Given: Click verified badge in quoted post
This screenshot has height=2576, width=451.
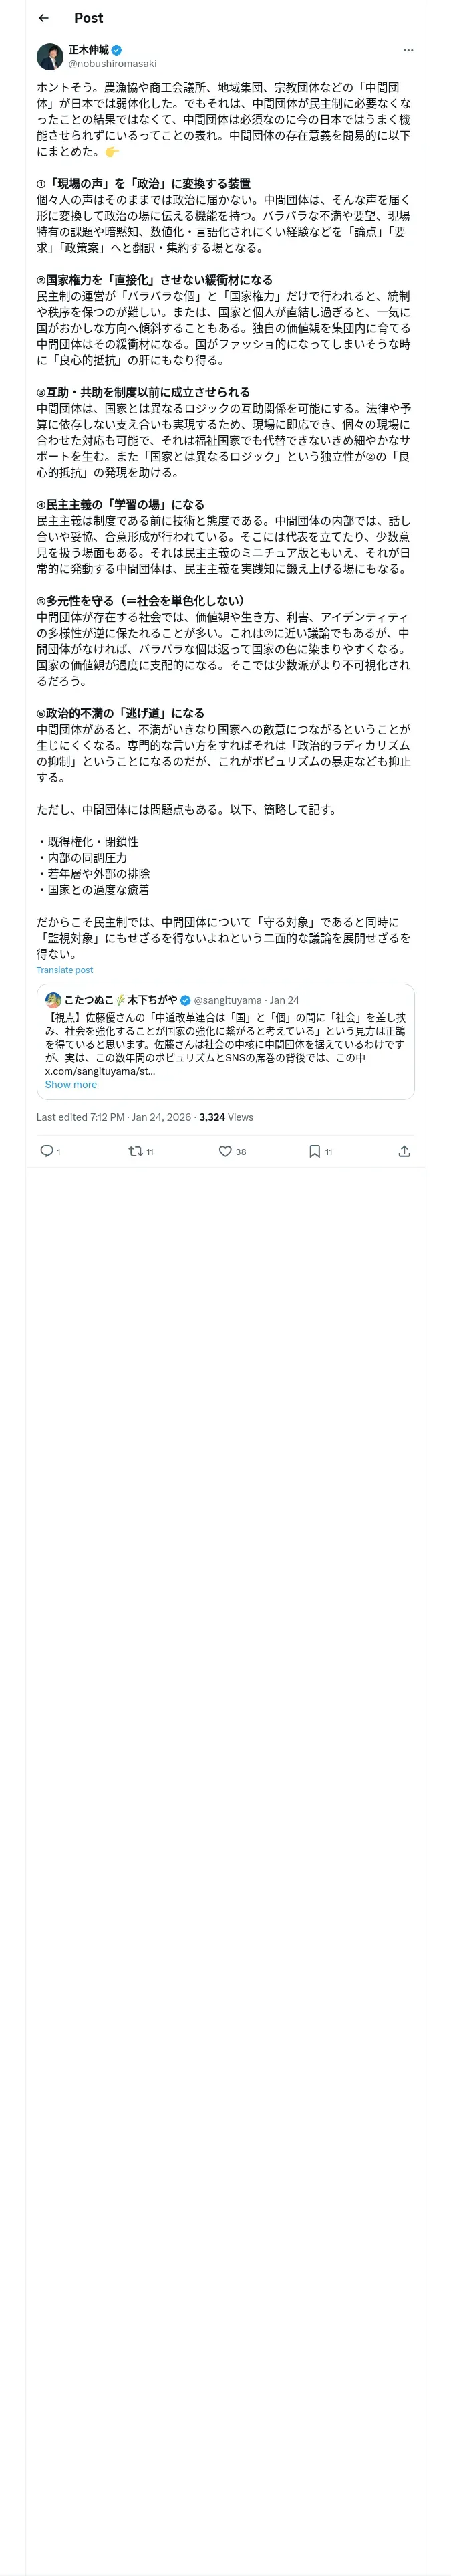Looking at the screenshot, I should pyautogui.click(x=185, y=1000).
